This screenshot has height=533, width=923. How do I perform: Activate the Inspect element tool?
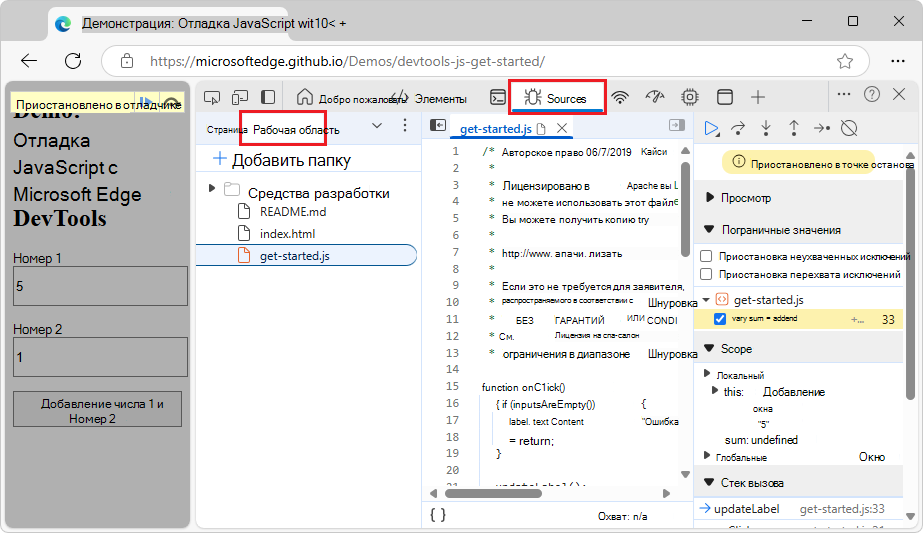(212, 97)
